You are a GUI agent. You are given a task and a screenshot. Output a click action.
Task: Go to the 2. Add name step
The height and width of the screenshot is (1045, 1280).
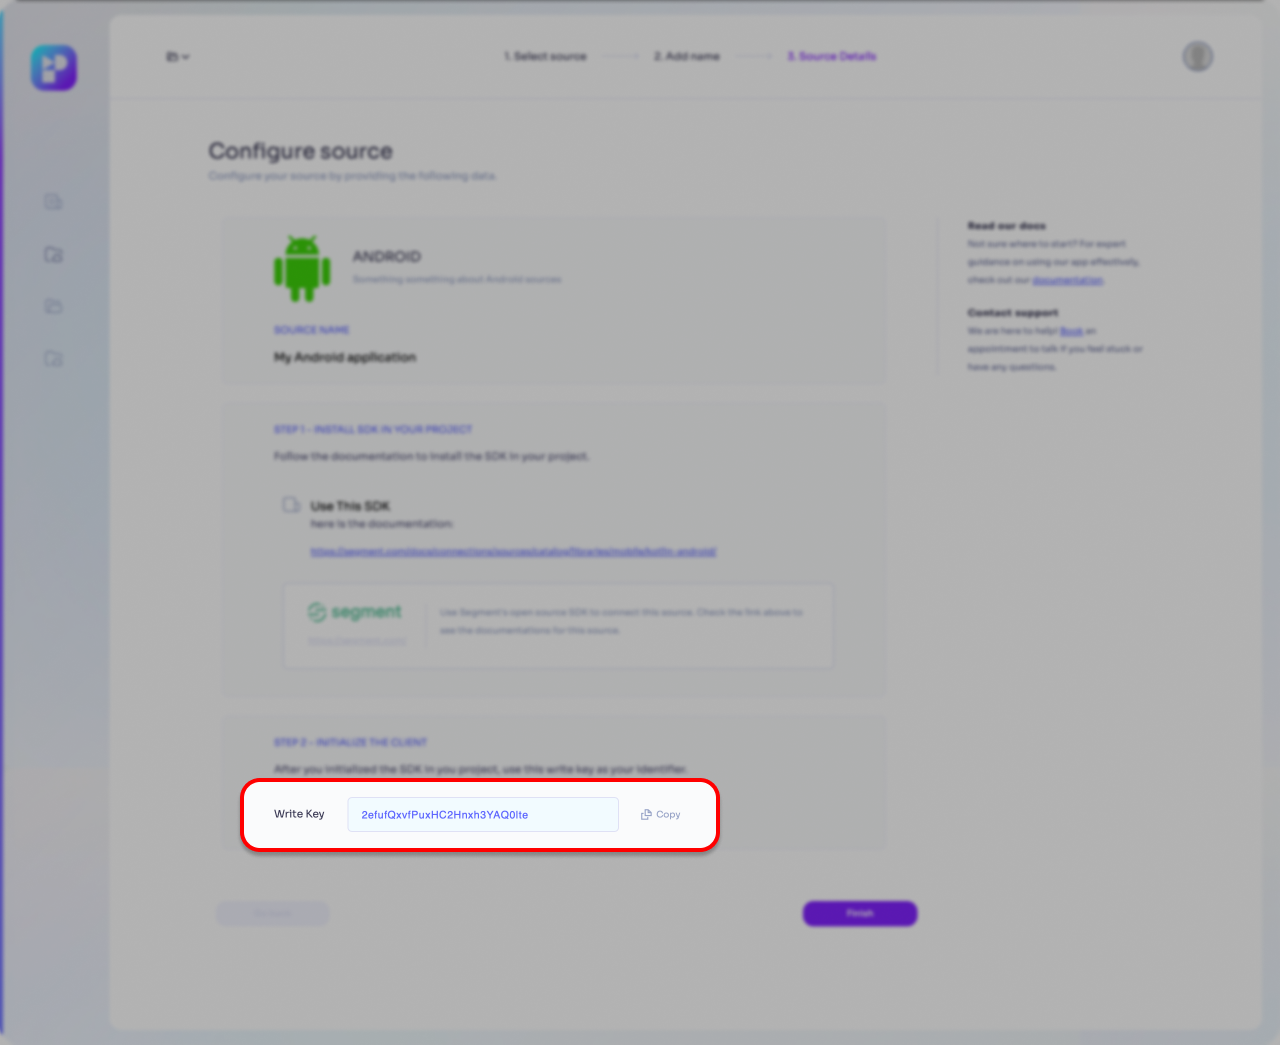tap(687, 57)
